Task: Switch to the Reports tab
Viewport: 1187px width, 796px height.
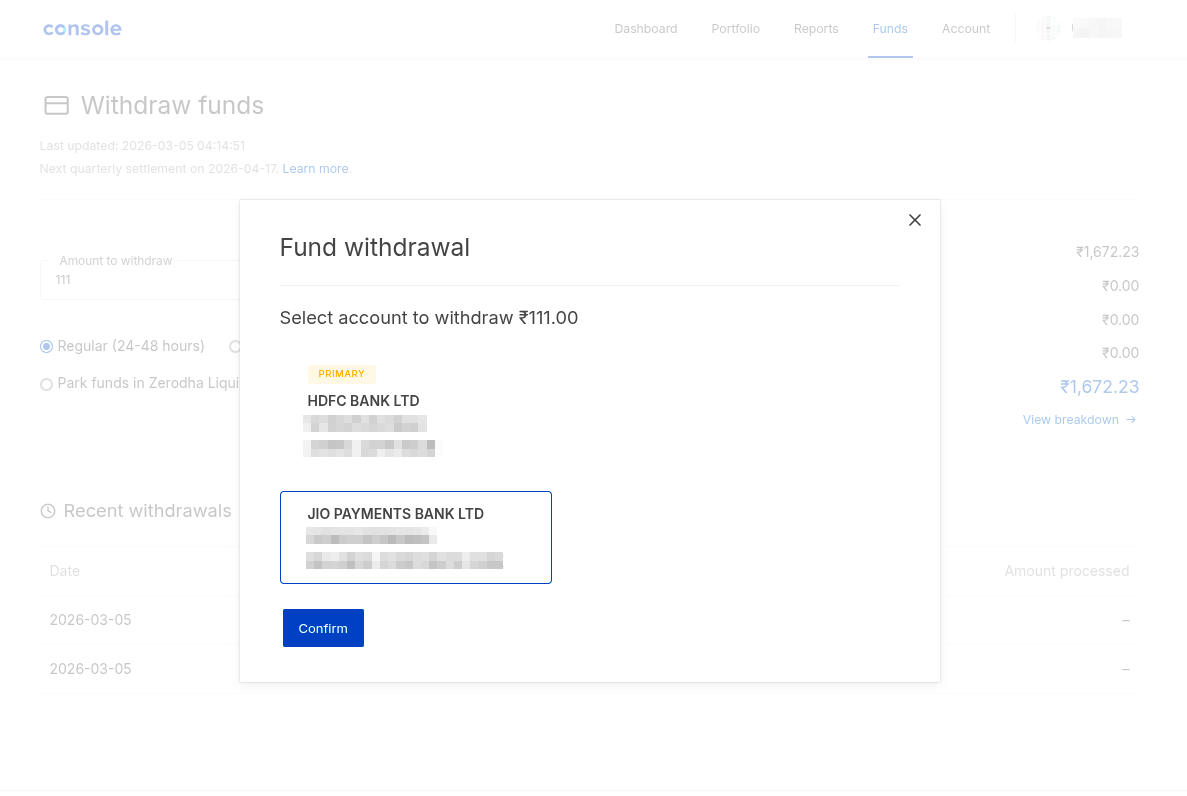Action: coord(816,29)
